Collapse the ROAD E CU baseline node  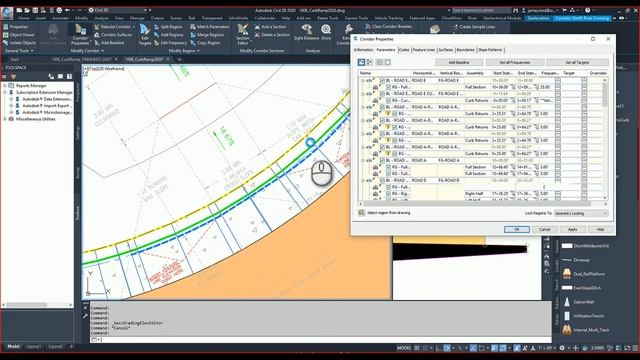tap(362, 94)
